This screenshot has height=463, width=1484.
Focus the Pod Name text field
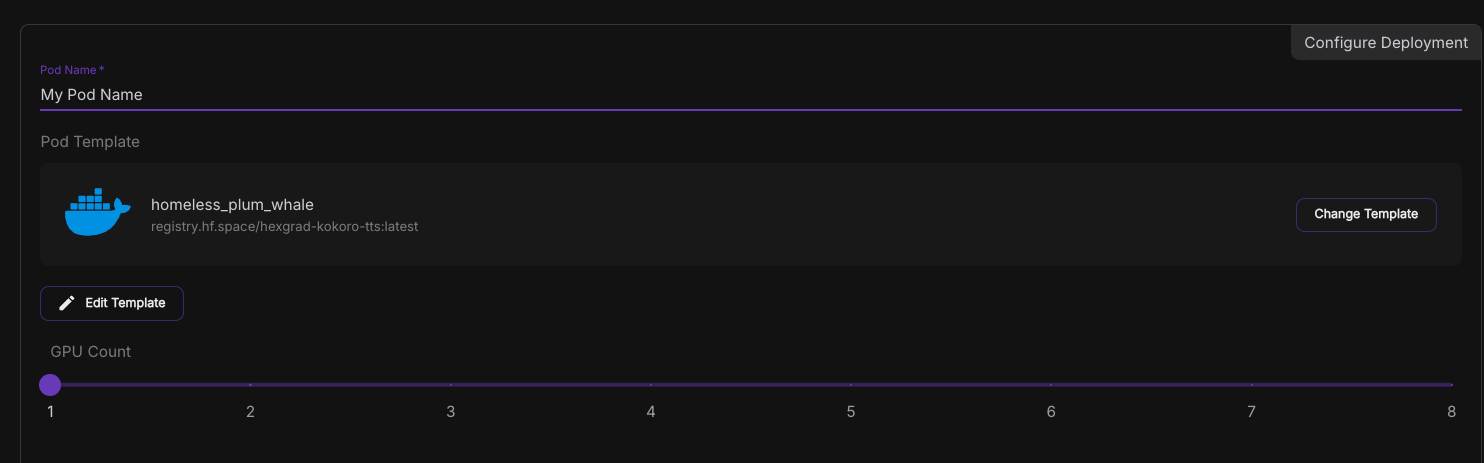coord(750,95)
